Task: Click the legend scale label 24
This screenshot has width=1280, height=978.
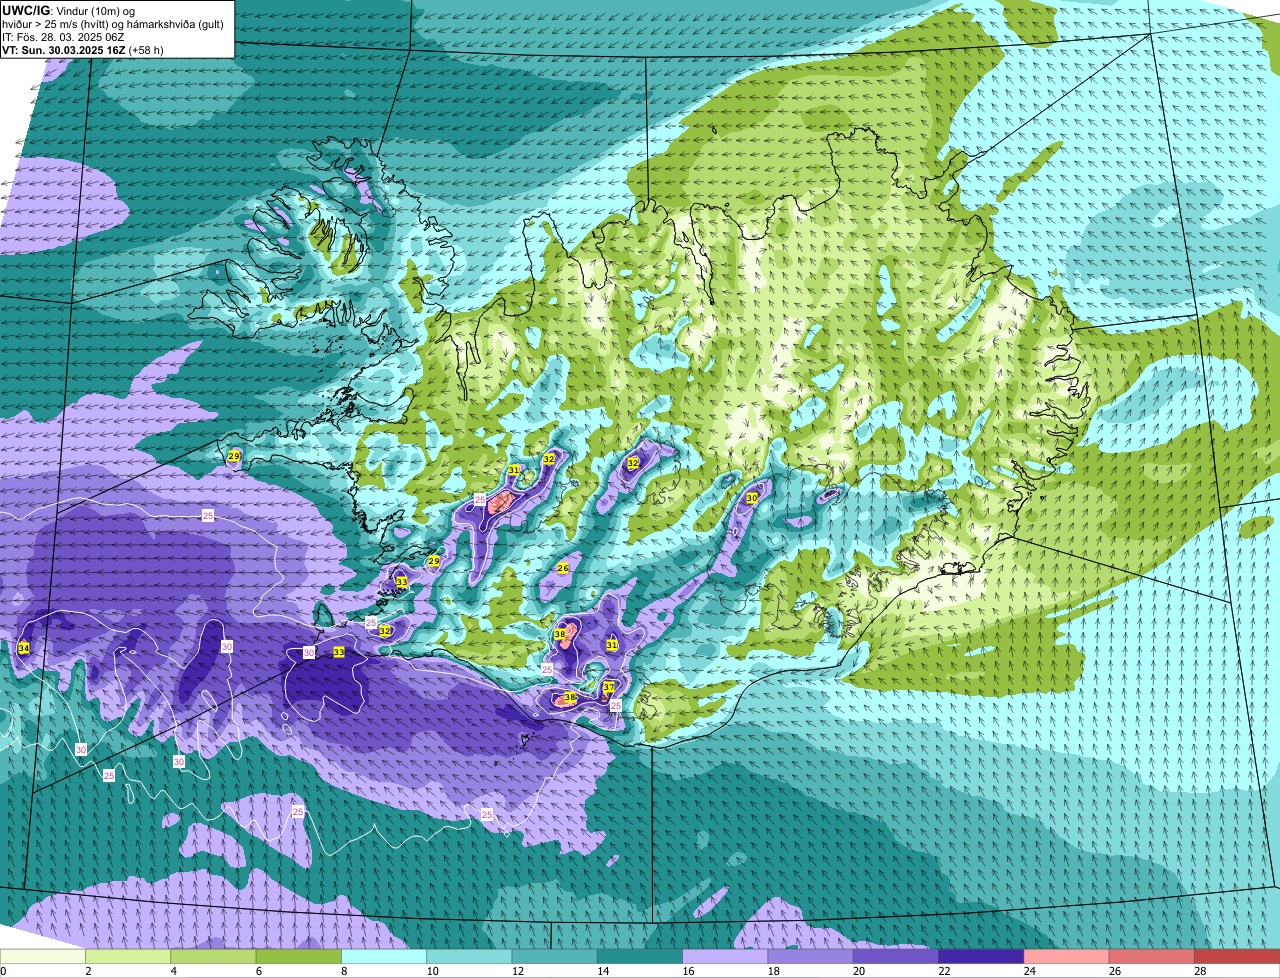Action: click(x=1029, y=971)
